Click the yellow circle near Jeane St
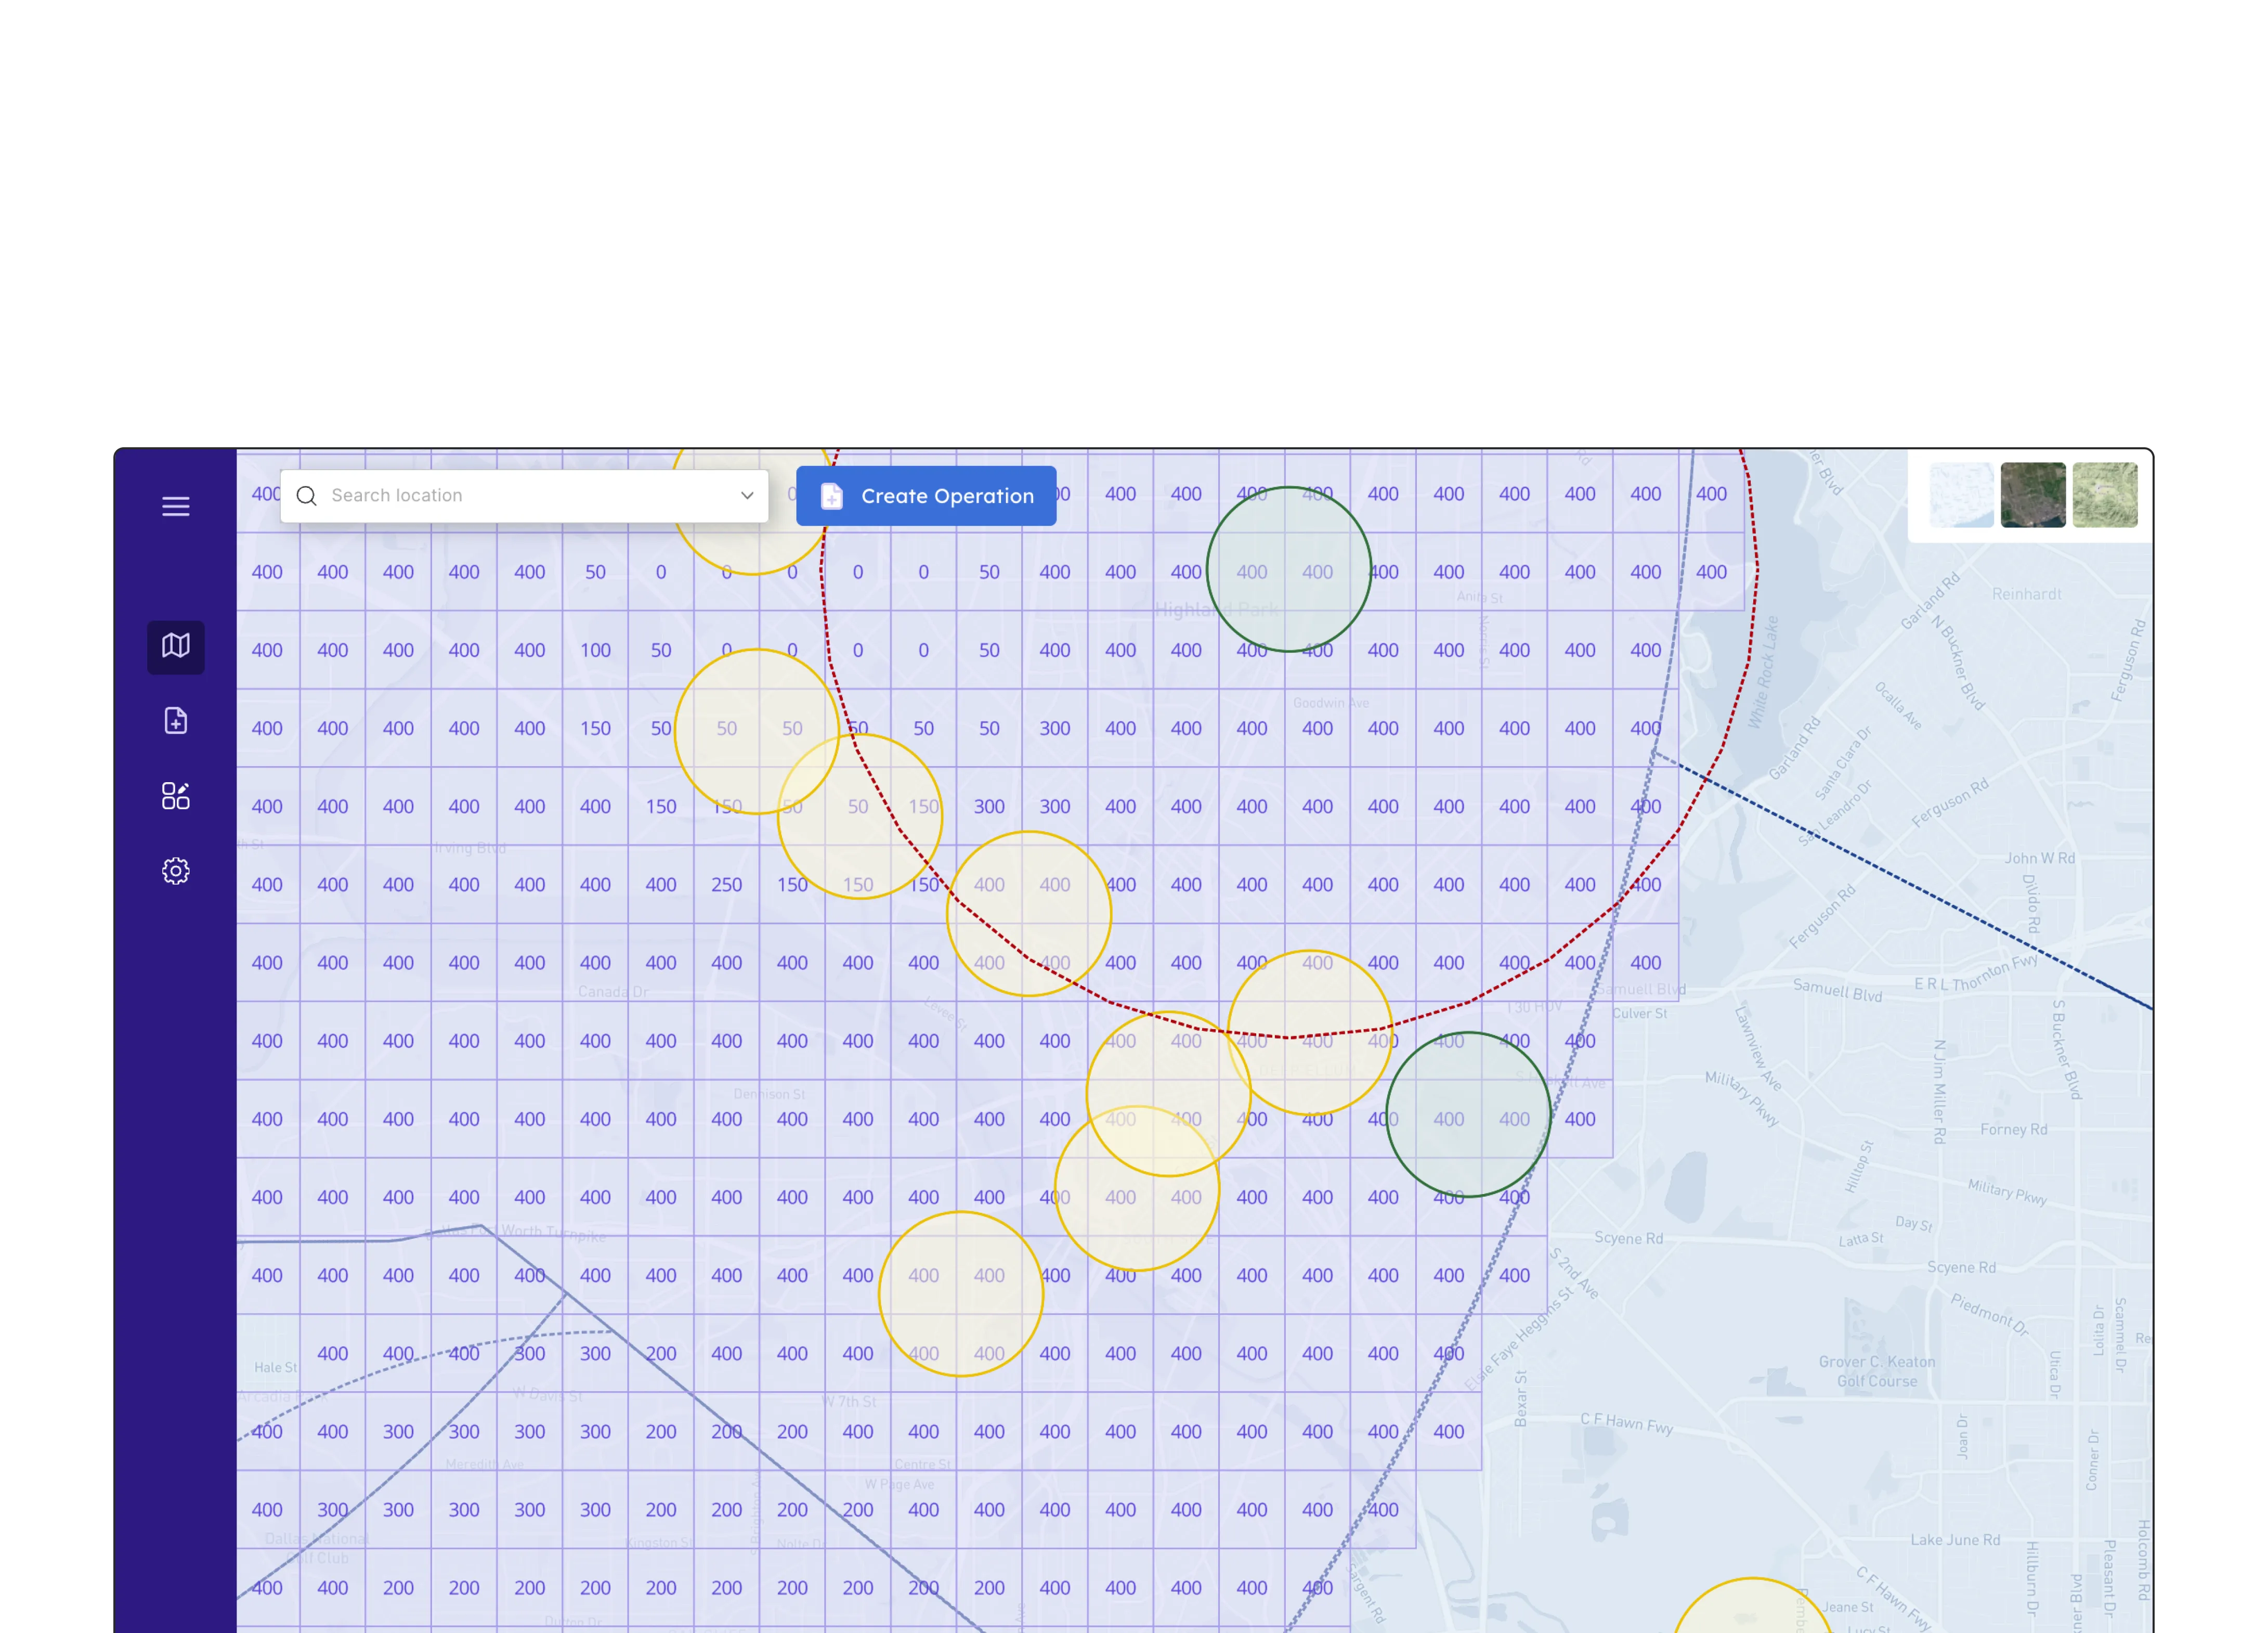This screenshot has height=1633, width=2268. 1751,1612
